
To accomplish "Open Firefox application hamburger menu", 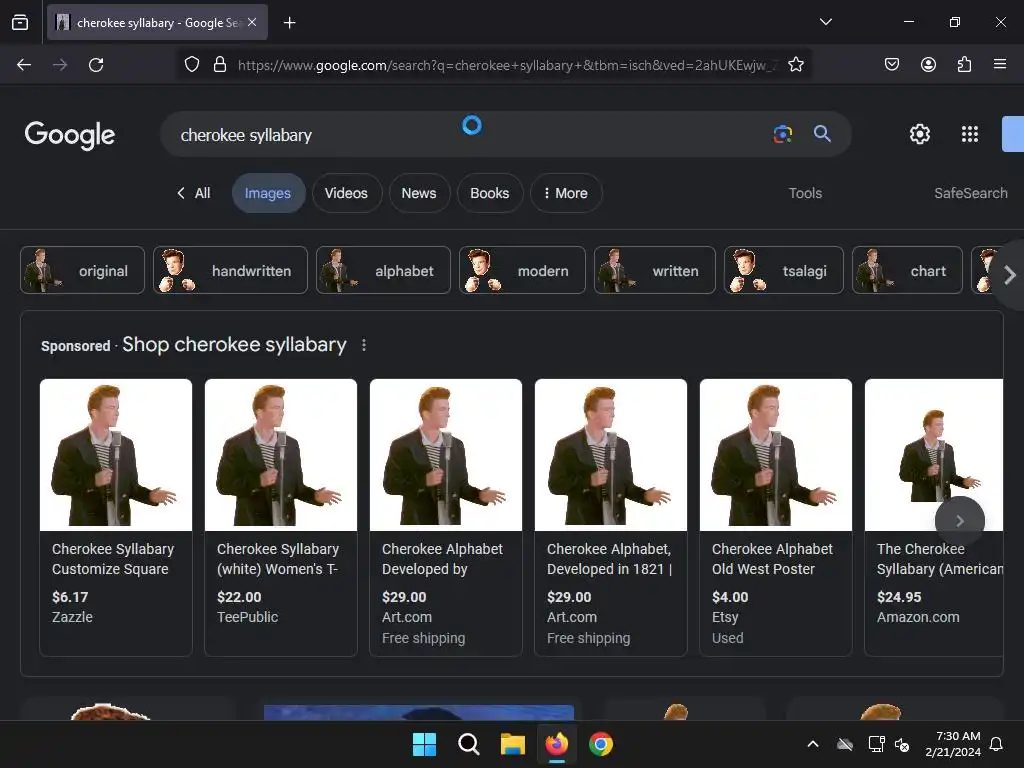I will pos(1000,64).
